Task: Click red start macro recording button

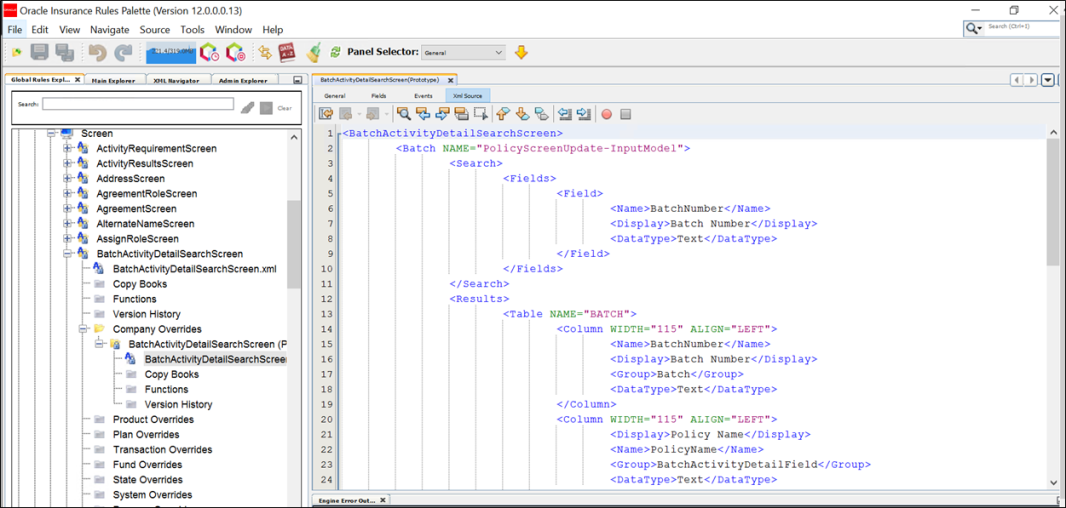Action: (x=606, y=114)
